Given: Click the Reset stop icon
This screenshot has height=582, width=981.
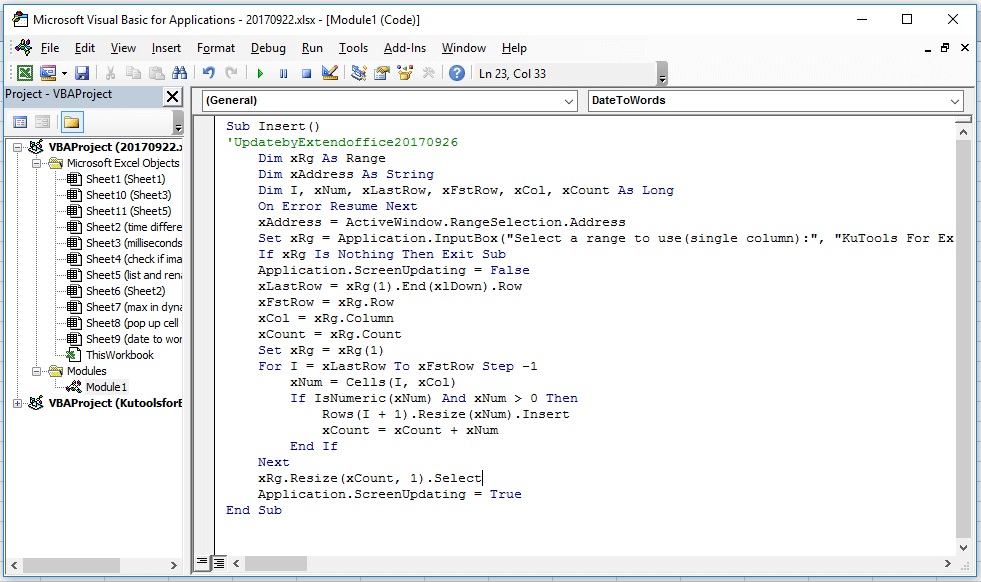Looking at the screenshot, I should [x=306, y=73].
